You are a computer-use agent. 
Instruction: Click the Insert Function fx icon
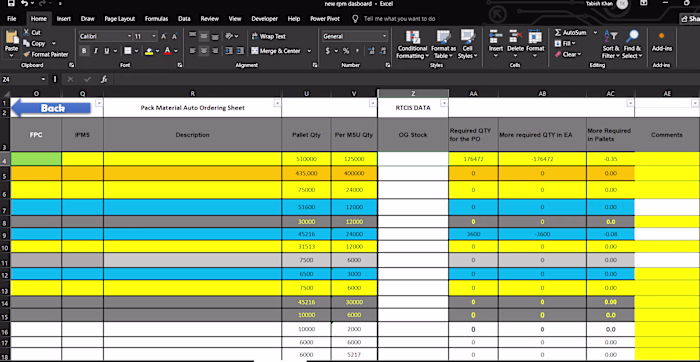point(104,79)
